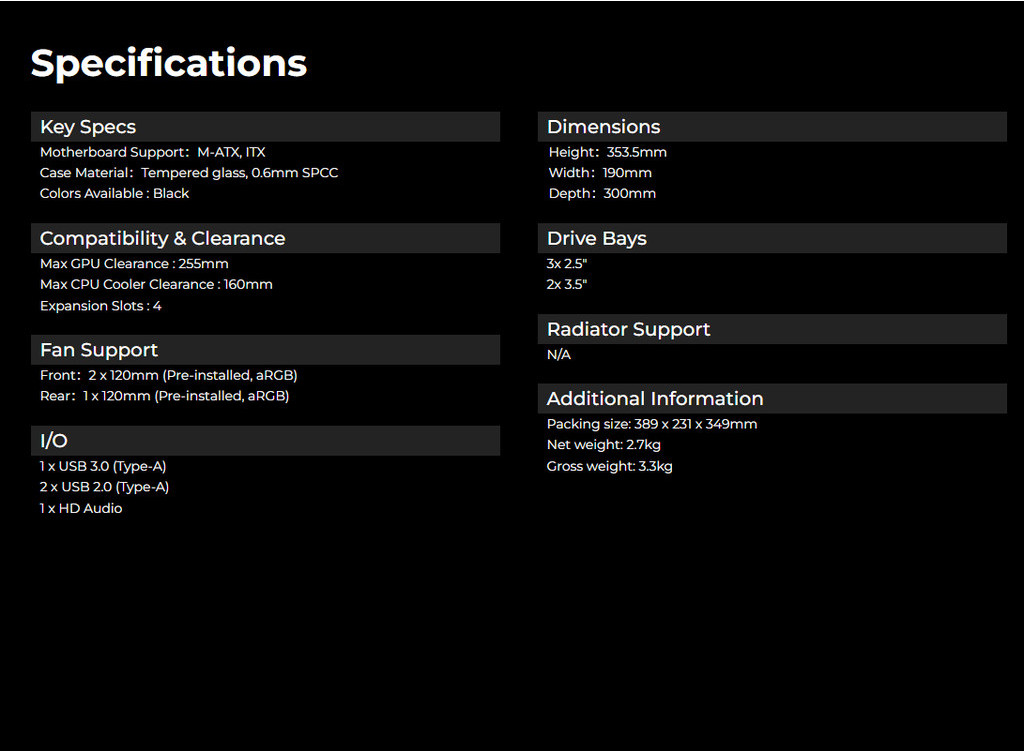This screenshot has height=752, width=1024.
Task: Click the Radiator Support section header
Action: click(628, 329)
